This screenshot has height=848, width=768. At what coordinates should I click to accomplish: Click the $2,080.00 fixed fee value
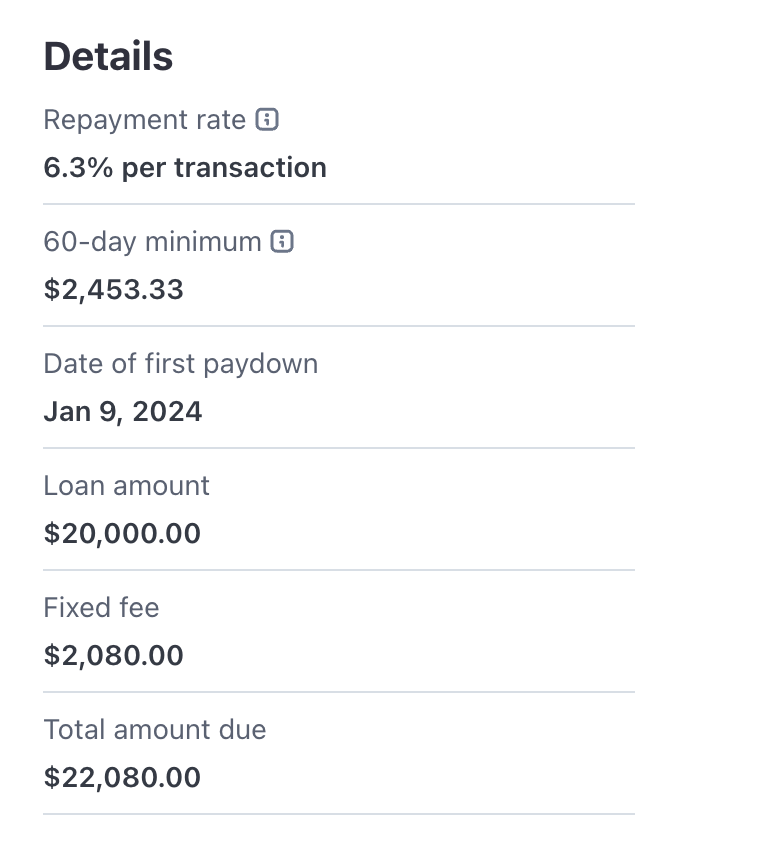(114, 655)
